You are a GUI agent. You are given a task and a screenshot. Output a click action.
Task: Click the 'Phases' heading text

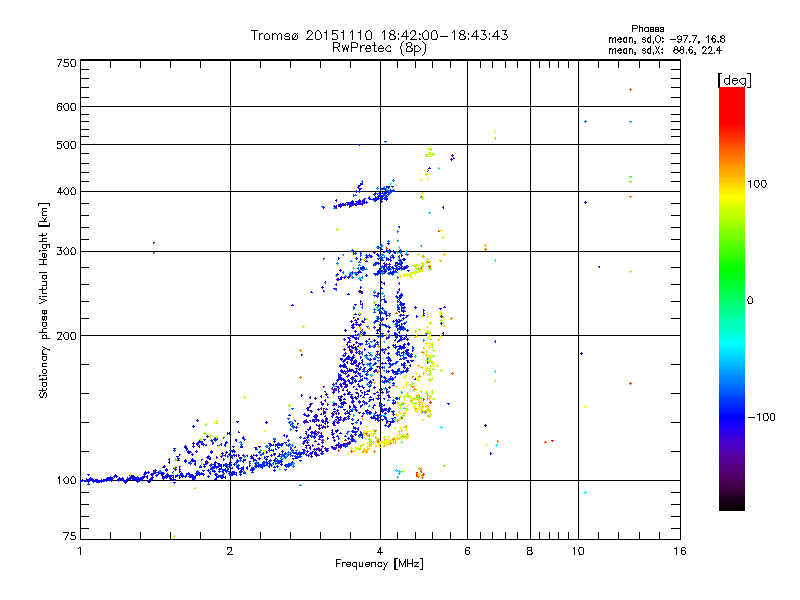coord(647,29)
